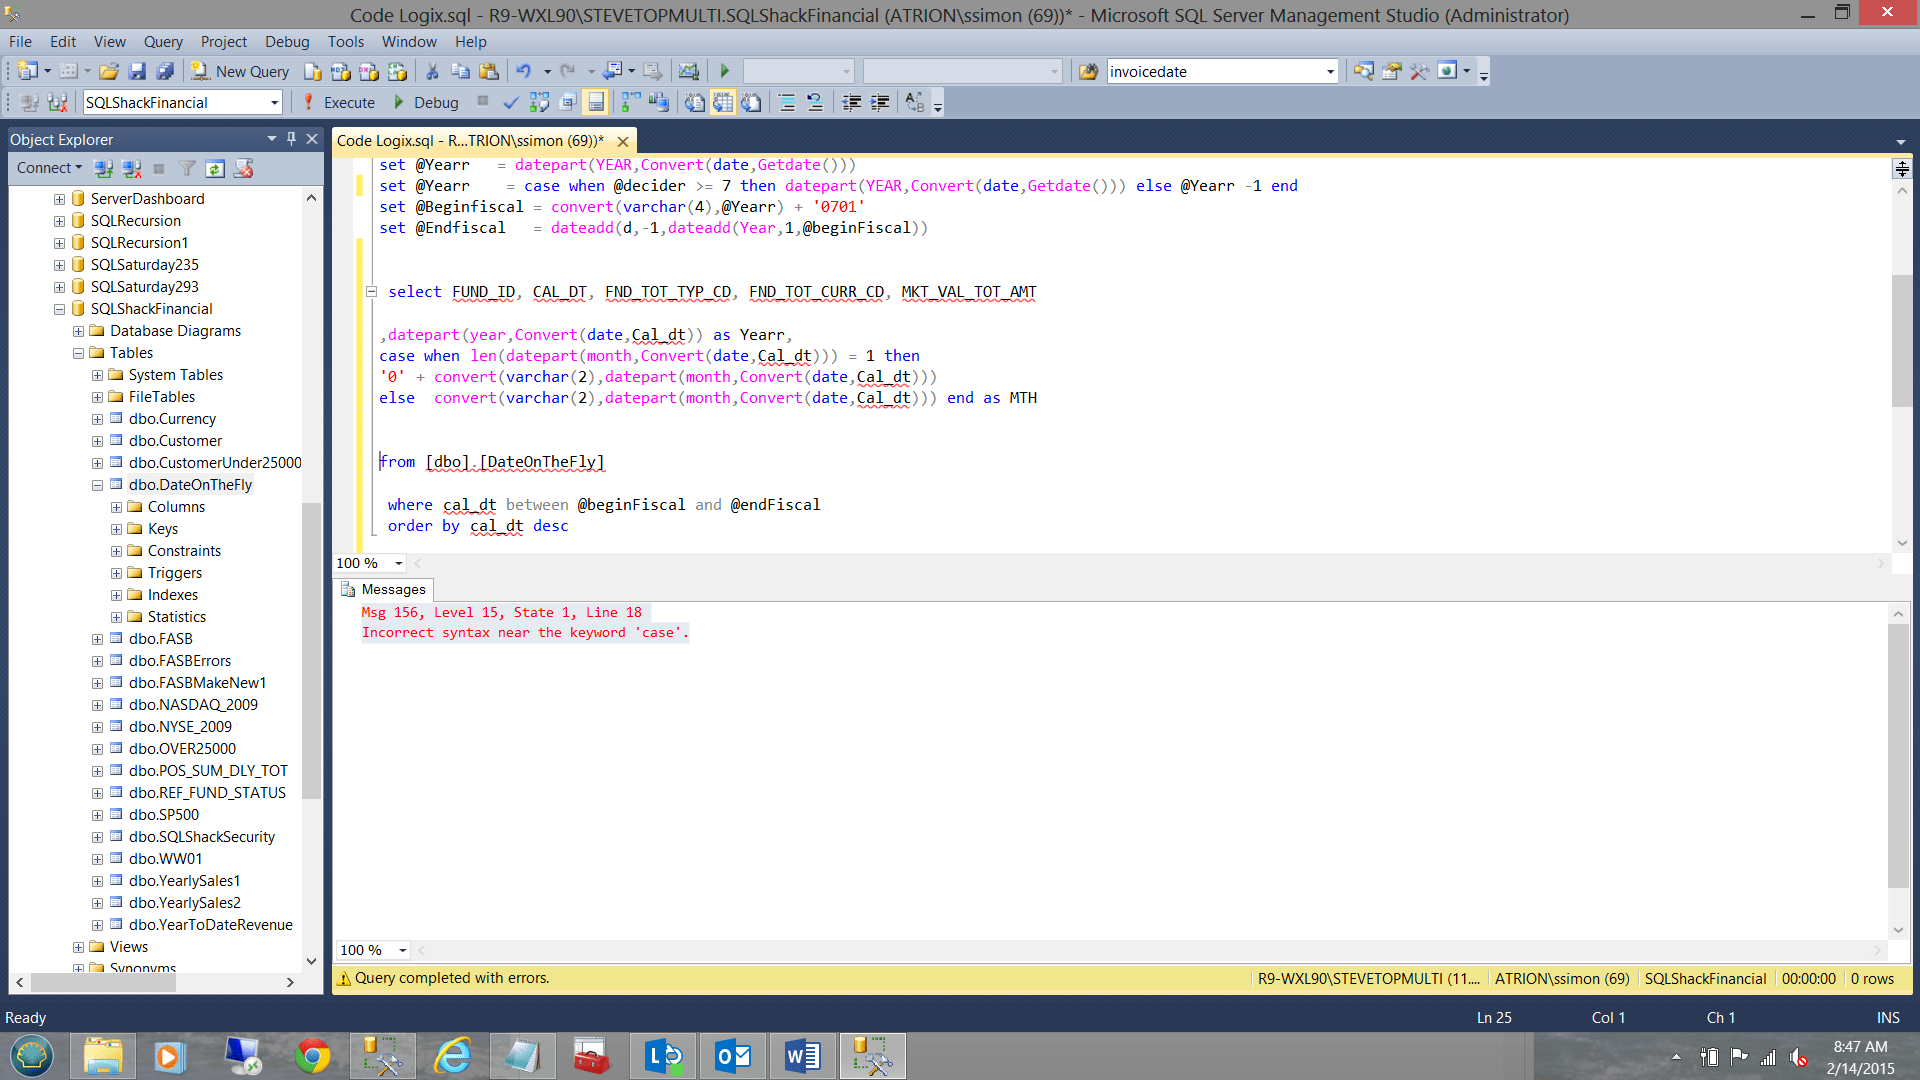Screen dimensions: 1920x1080
Task: Open the Query menu
Action: [163, 42]
